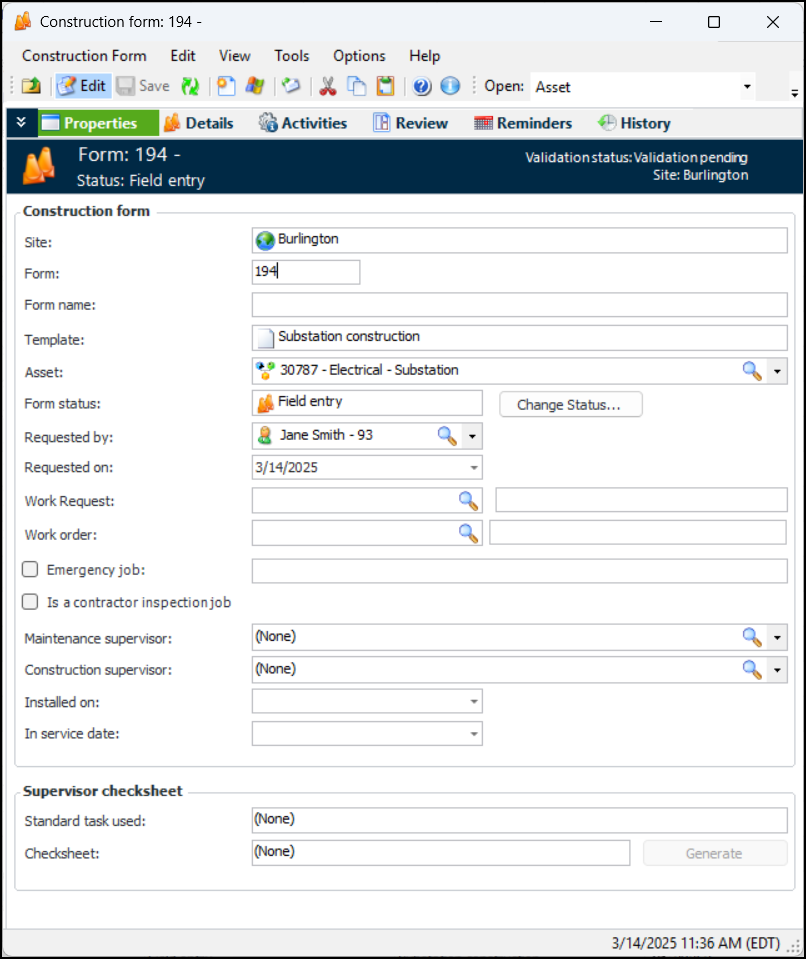
Task: Toggle the Emergency job checkbox
Action: (30, 569)
